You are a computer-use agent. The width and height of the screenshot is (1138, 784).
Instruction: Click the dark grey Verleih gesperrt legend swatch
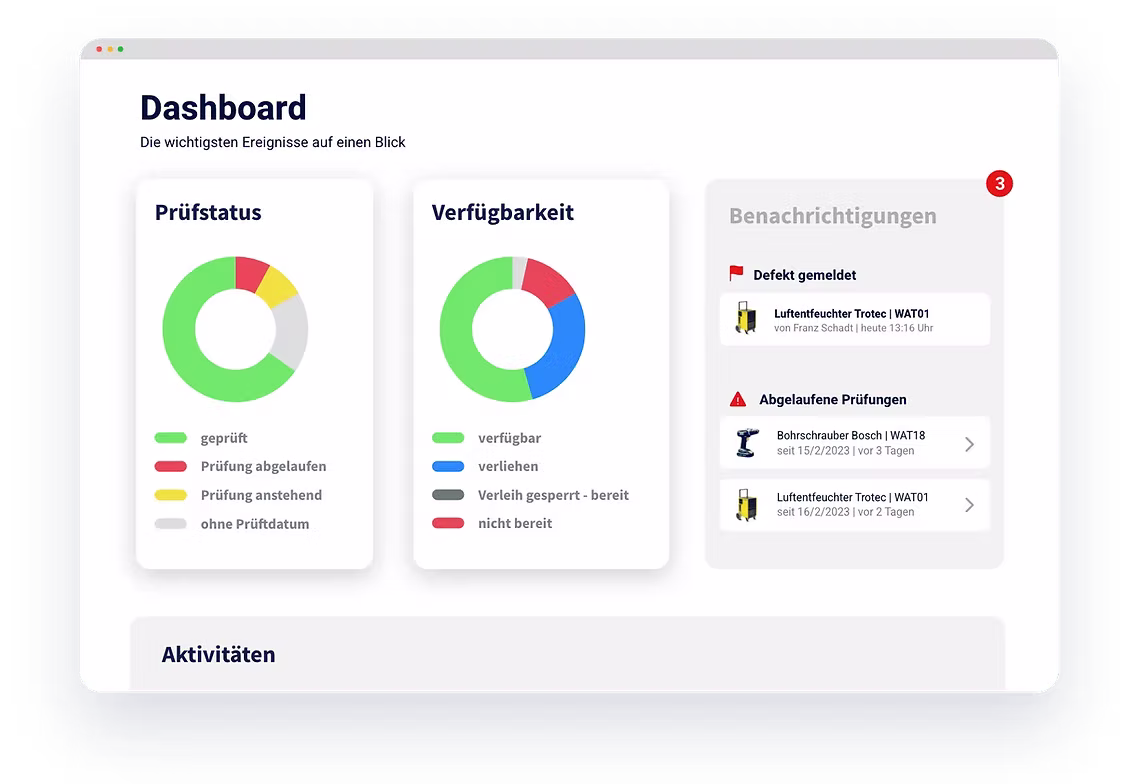[x=448, y=495]
